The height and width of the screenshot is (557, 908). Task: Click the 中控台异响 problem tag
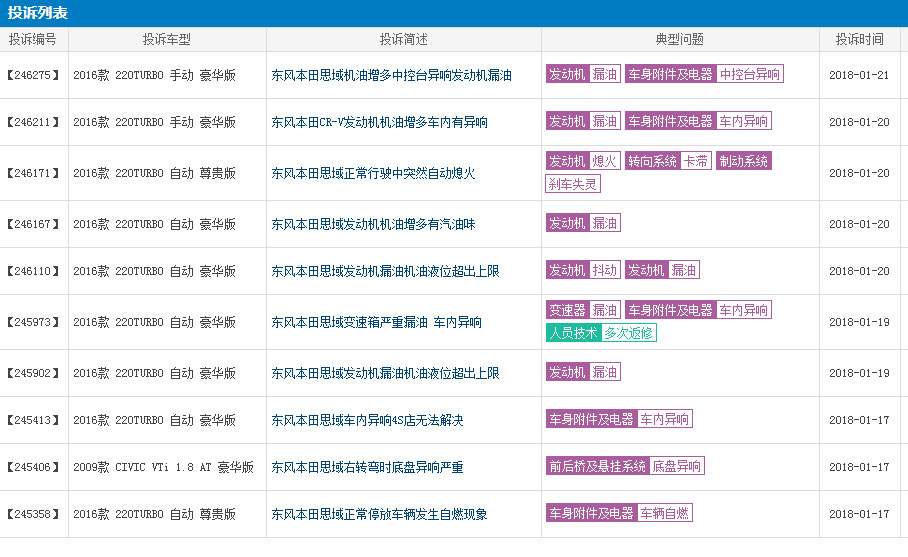tap(750, 74)
